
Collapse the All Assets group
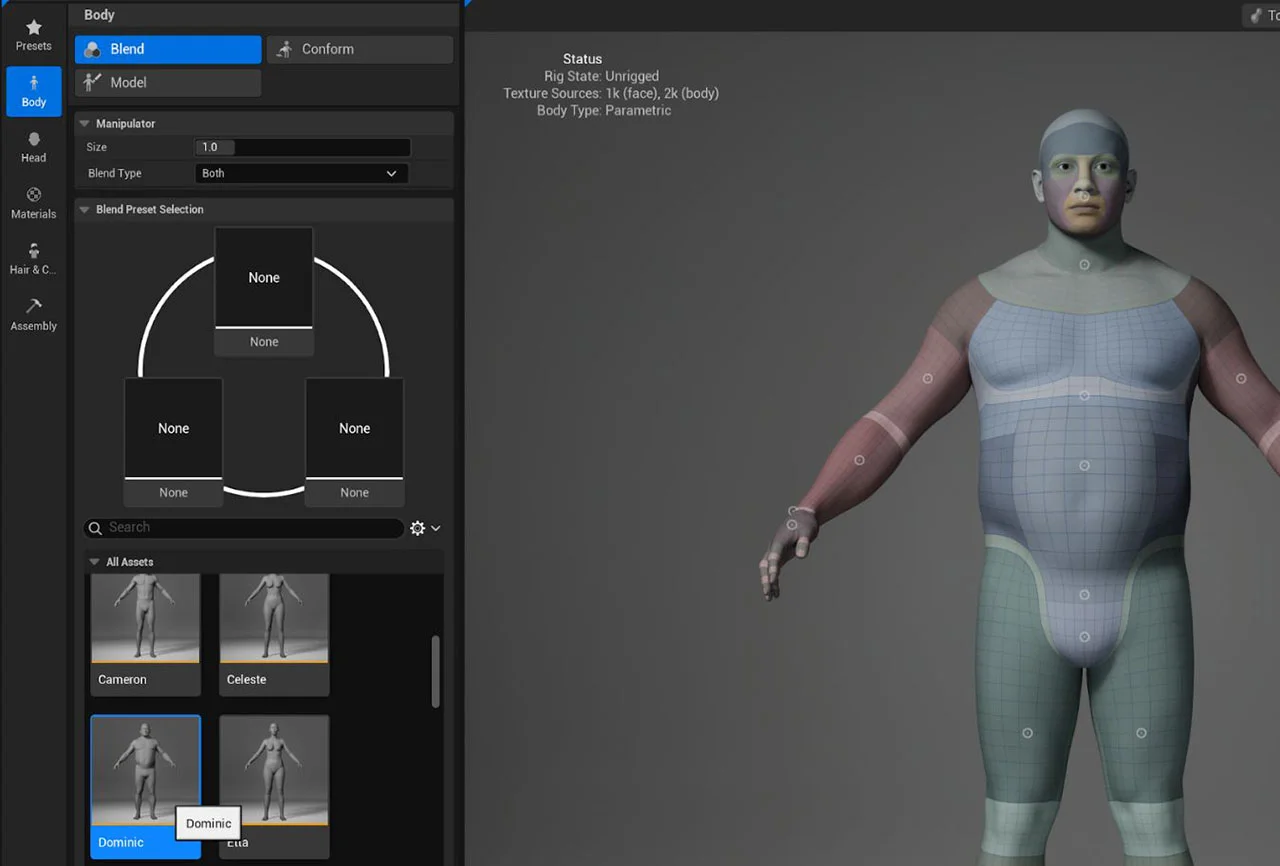[x=94, y=562]
